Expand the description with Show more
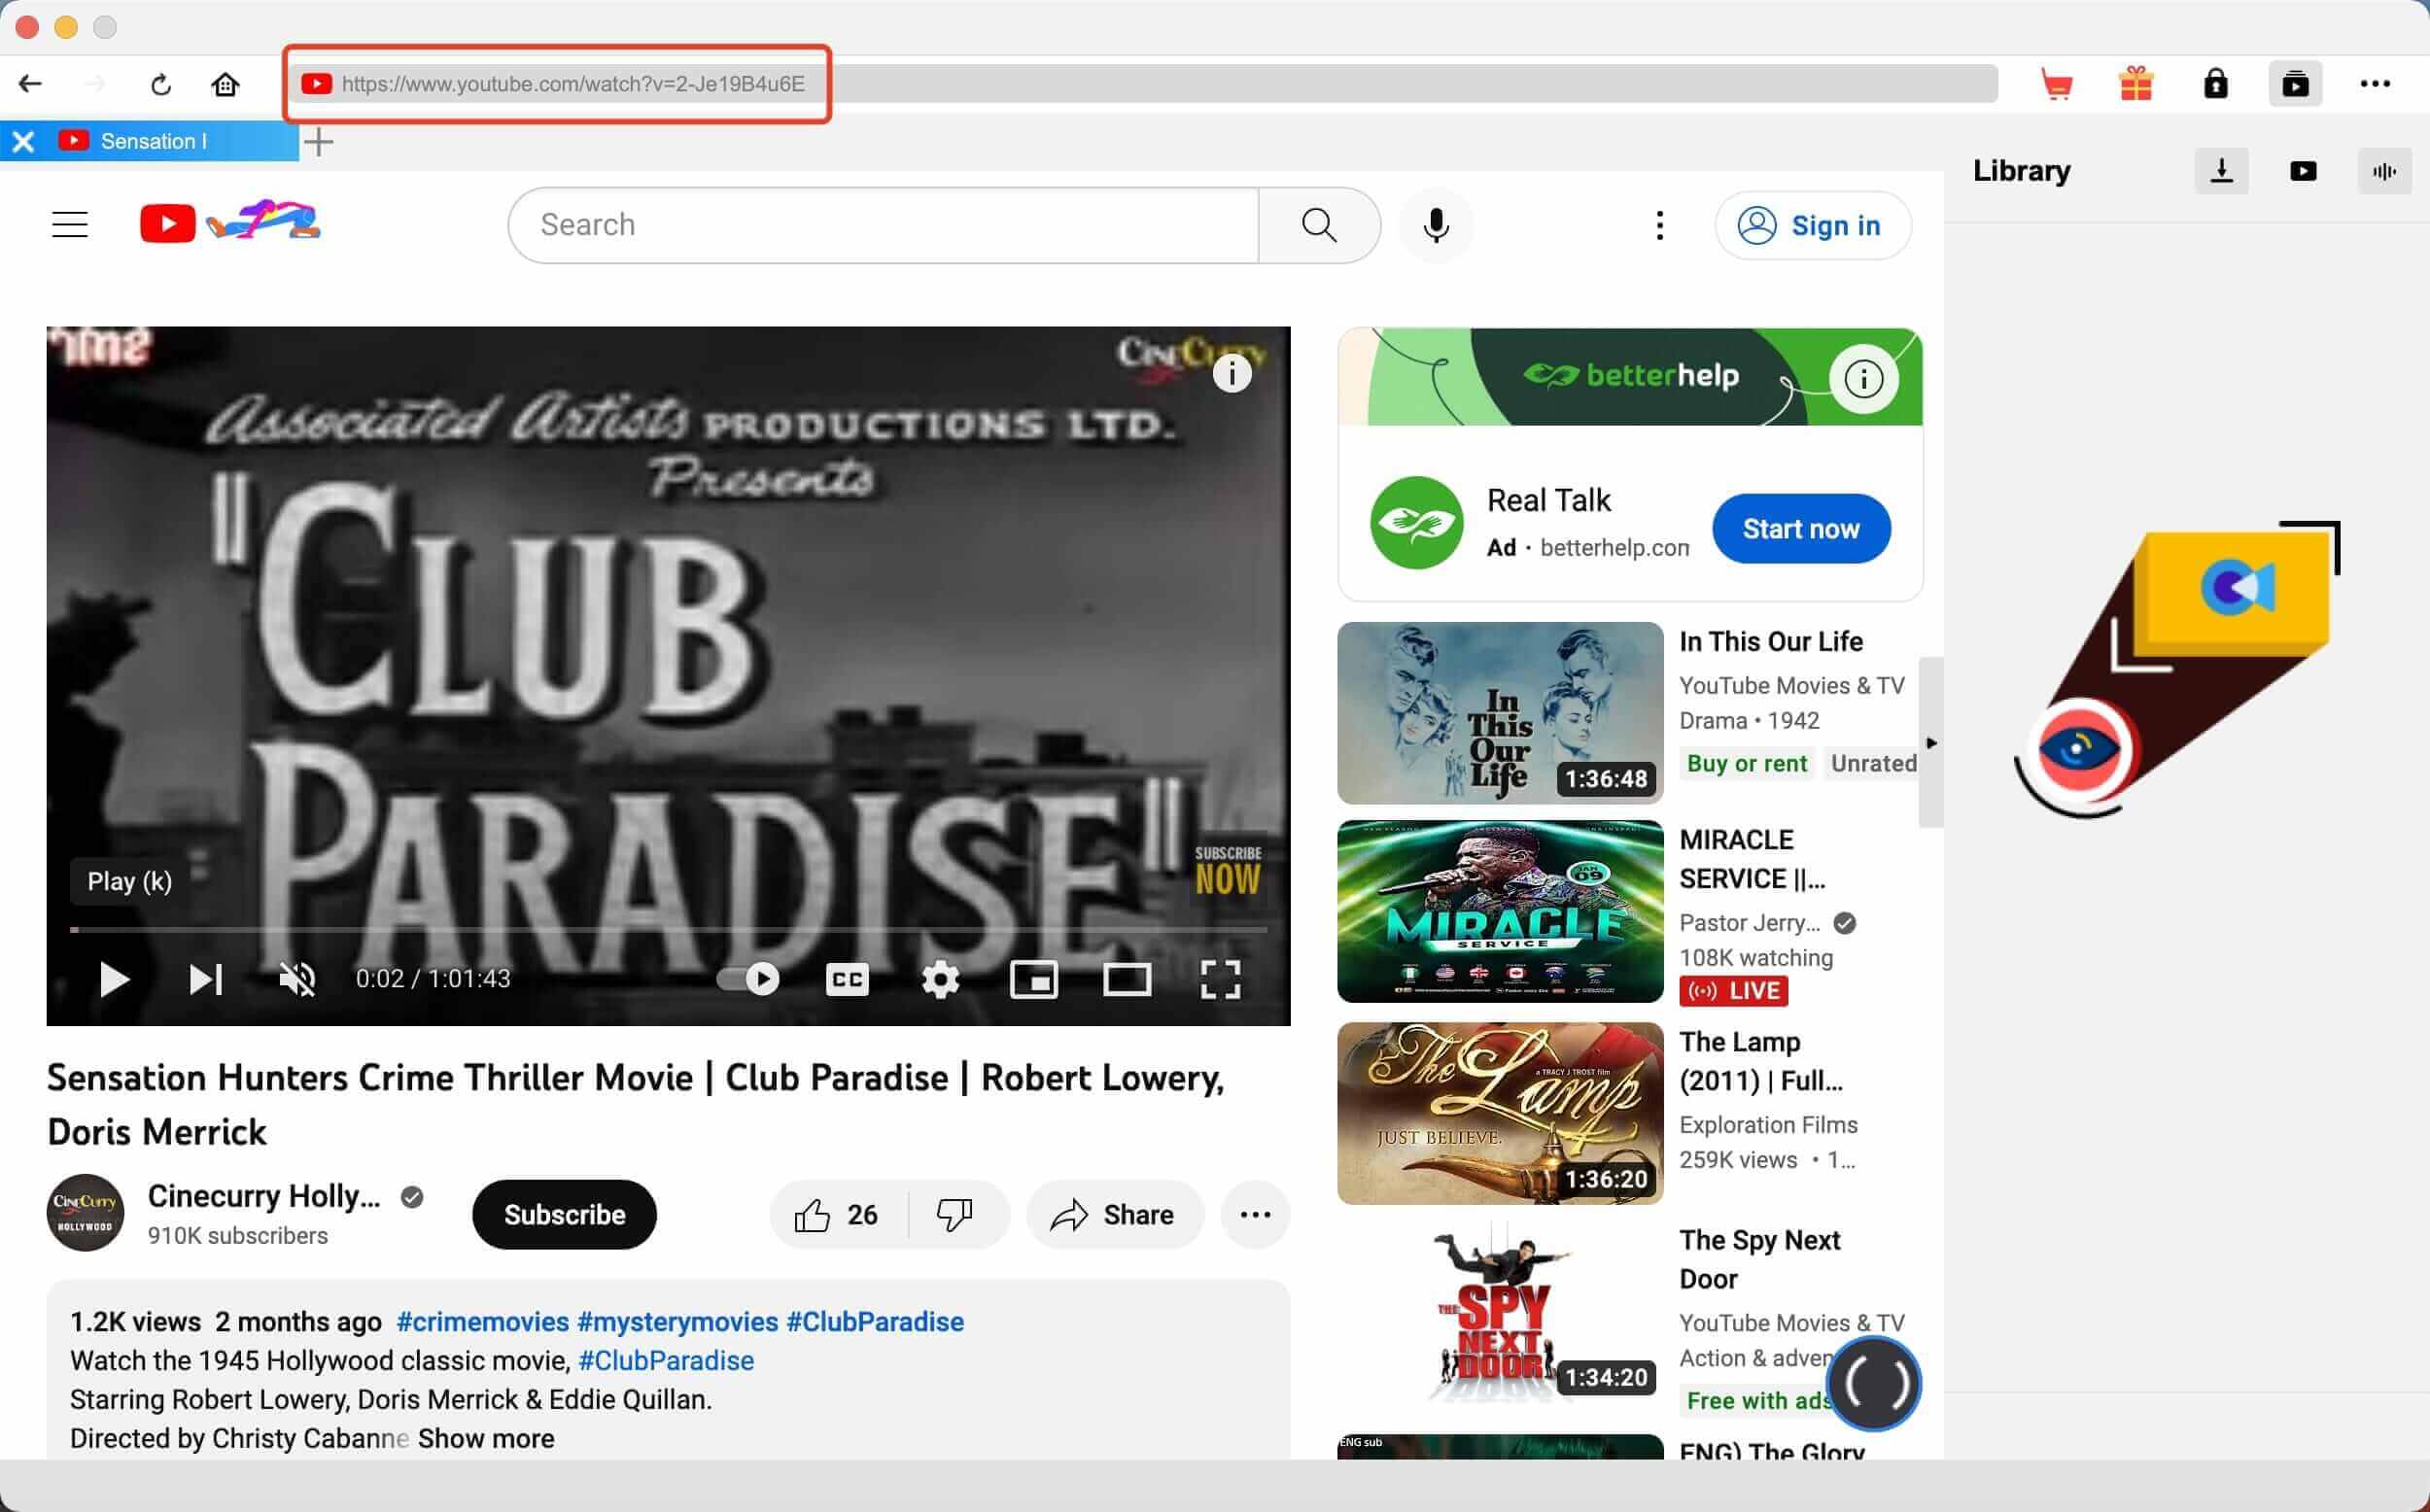This screenshot has height=1512, width=2430. tap(486, 1438)
